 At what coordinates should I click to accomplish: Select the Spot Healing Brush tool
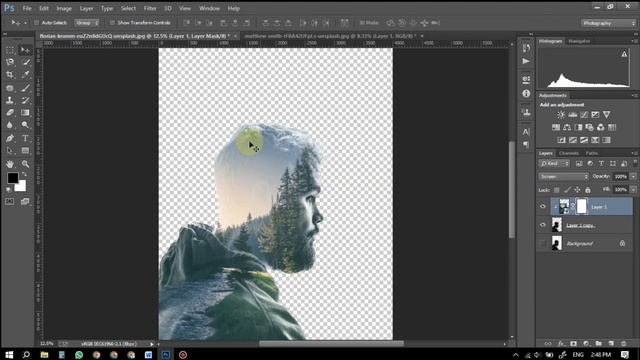tap(10, 88)
